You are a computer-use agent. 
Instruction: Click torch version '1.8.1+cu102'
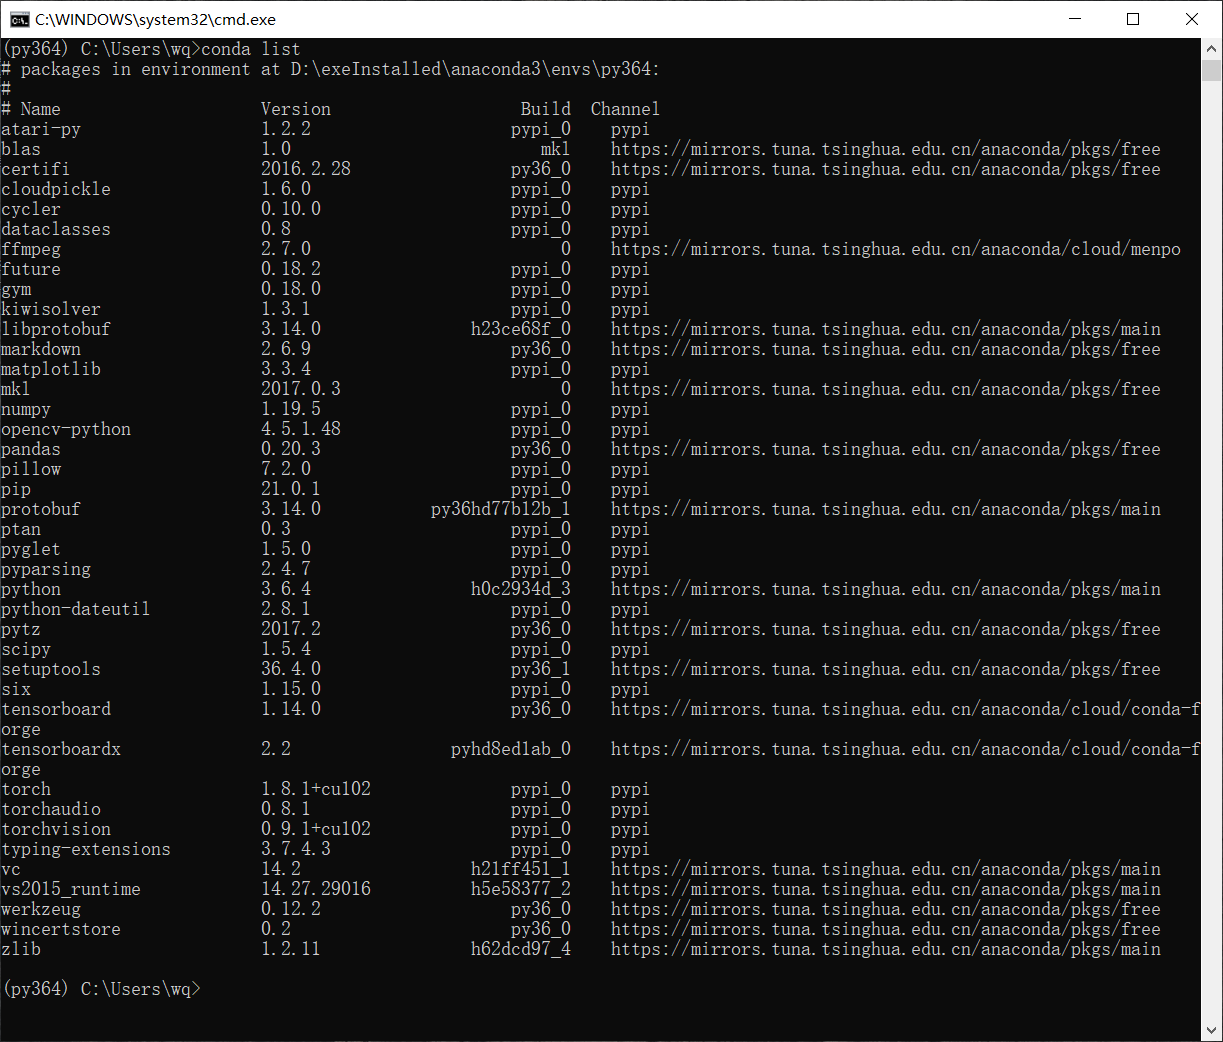[x=316, y=789]
